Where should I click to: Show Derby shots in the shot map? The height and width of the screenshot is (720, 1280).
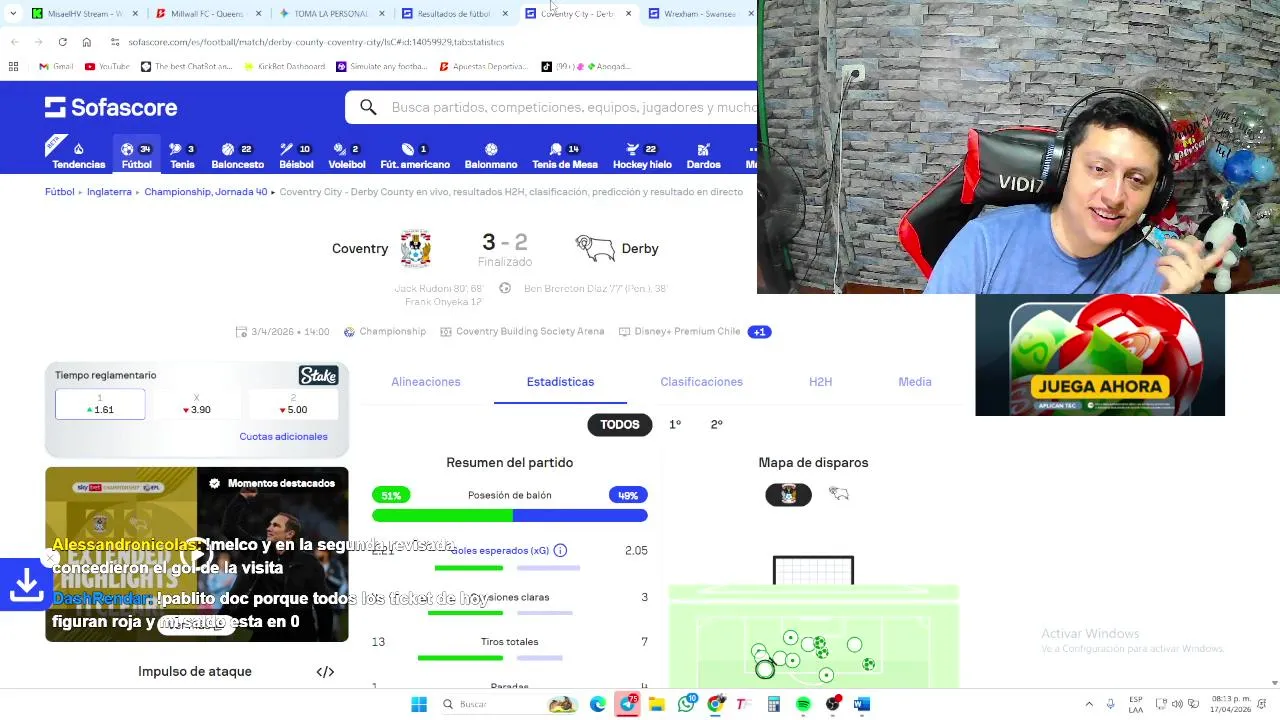click(838, 494)
